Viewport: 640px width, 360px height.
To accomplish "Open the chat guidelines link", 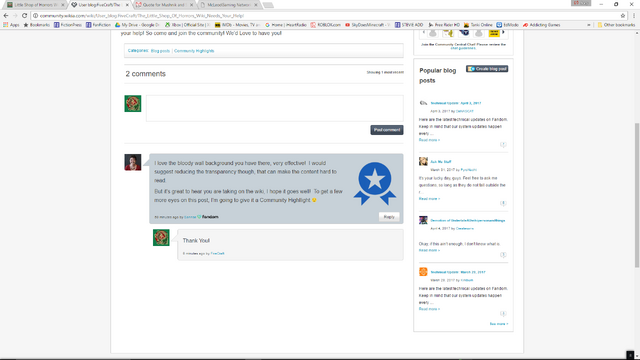I will 463,48.
